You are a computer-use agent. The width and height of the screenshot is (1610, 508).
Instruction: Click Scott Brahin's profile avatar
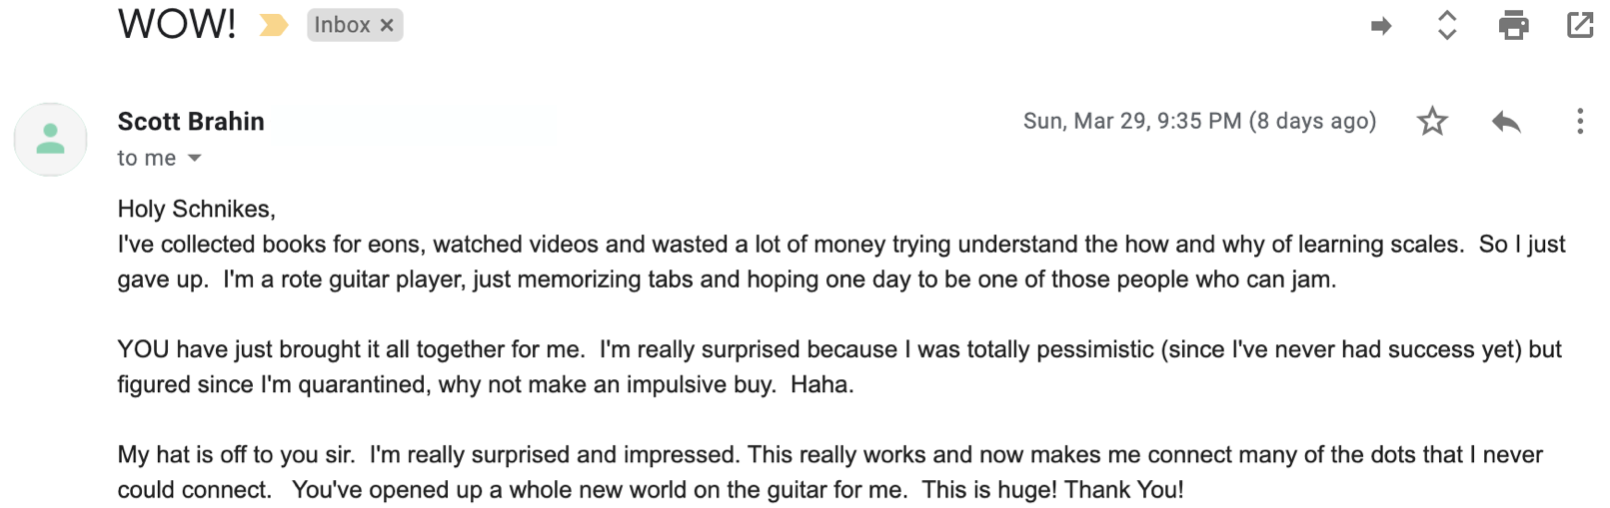point(51,140)
